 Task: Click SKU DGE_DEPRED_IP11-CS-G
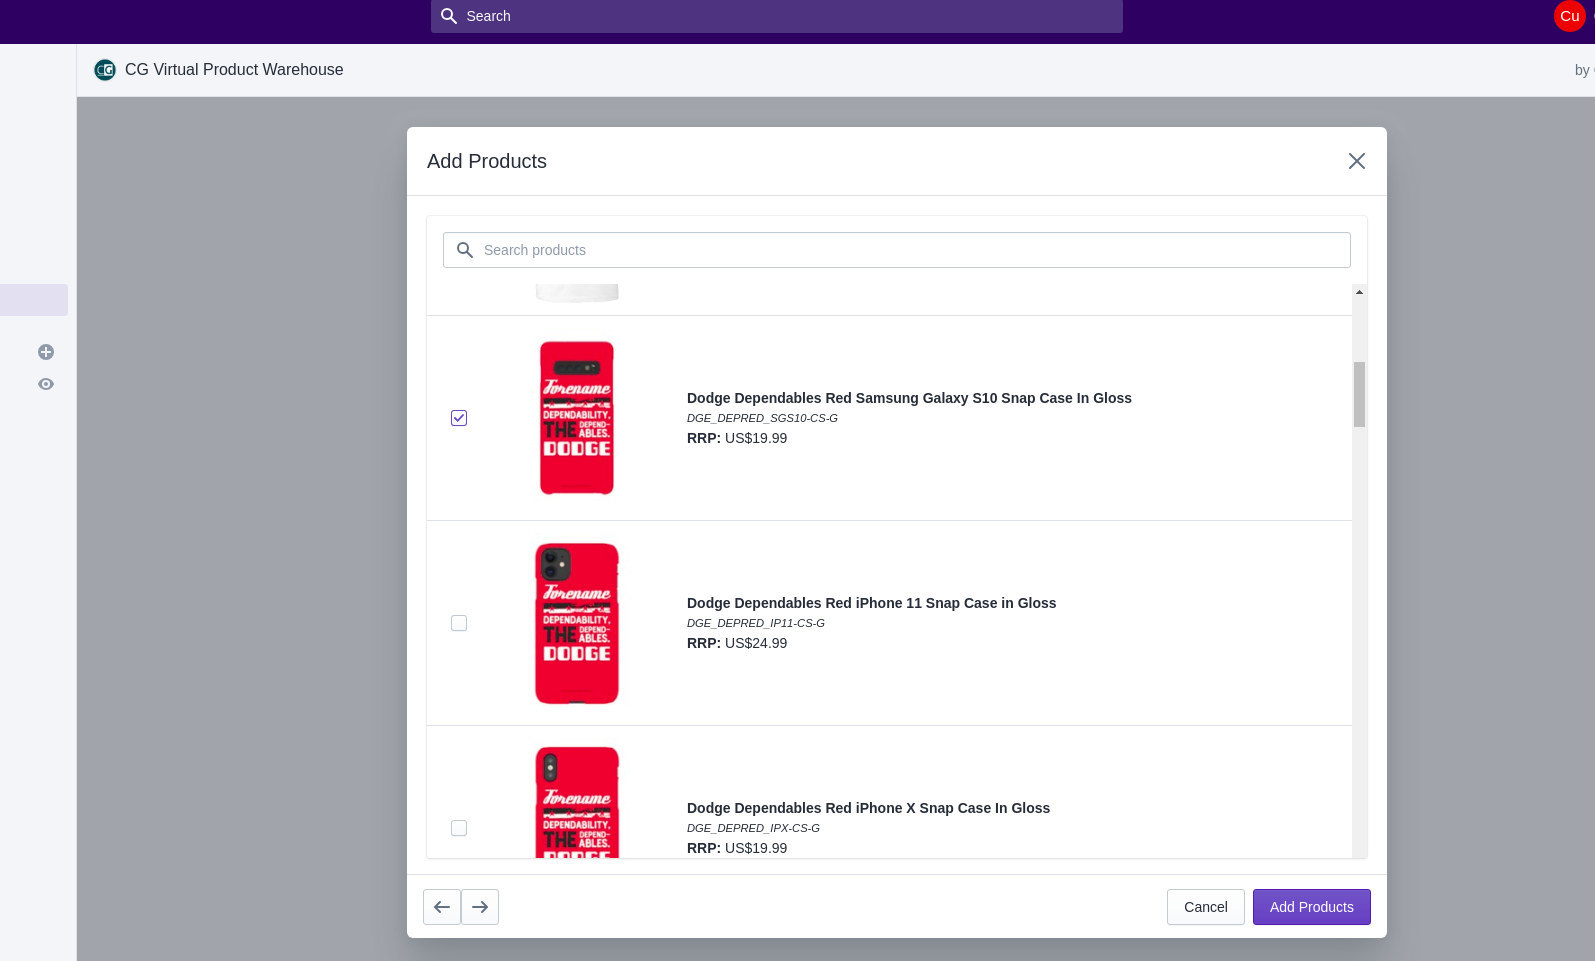(756, 623)
